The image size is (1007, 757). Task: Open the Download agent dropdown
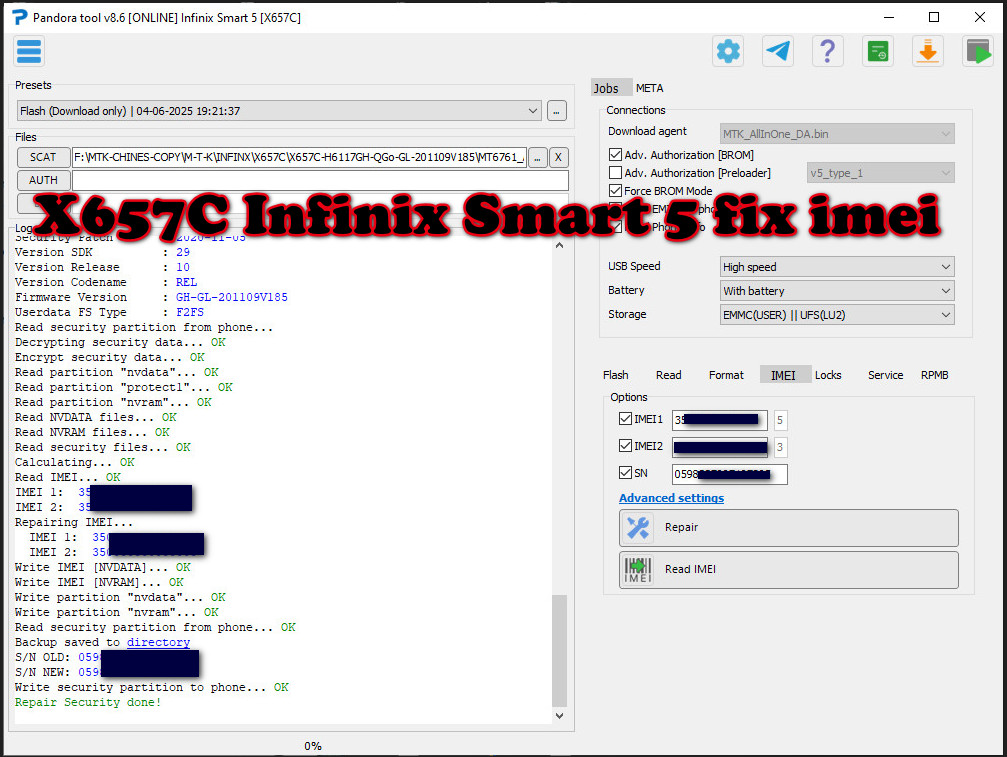tap(837, 134)
